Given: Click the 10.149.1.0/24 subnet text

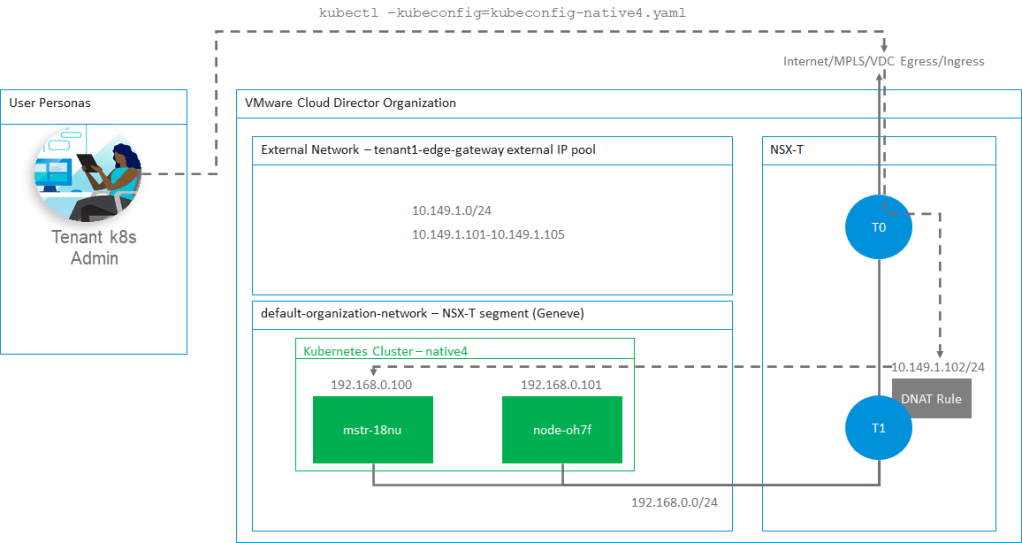Looking at the screenshot, I should pos(453,211).
